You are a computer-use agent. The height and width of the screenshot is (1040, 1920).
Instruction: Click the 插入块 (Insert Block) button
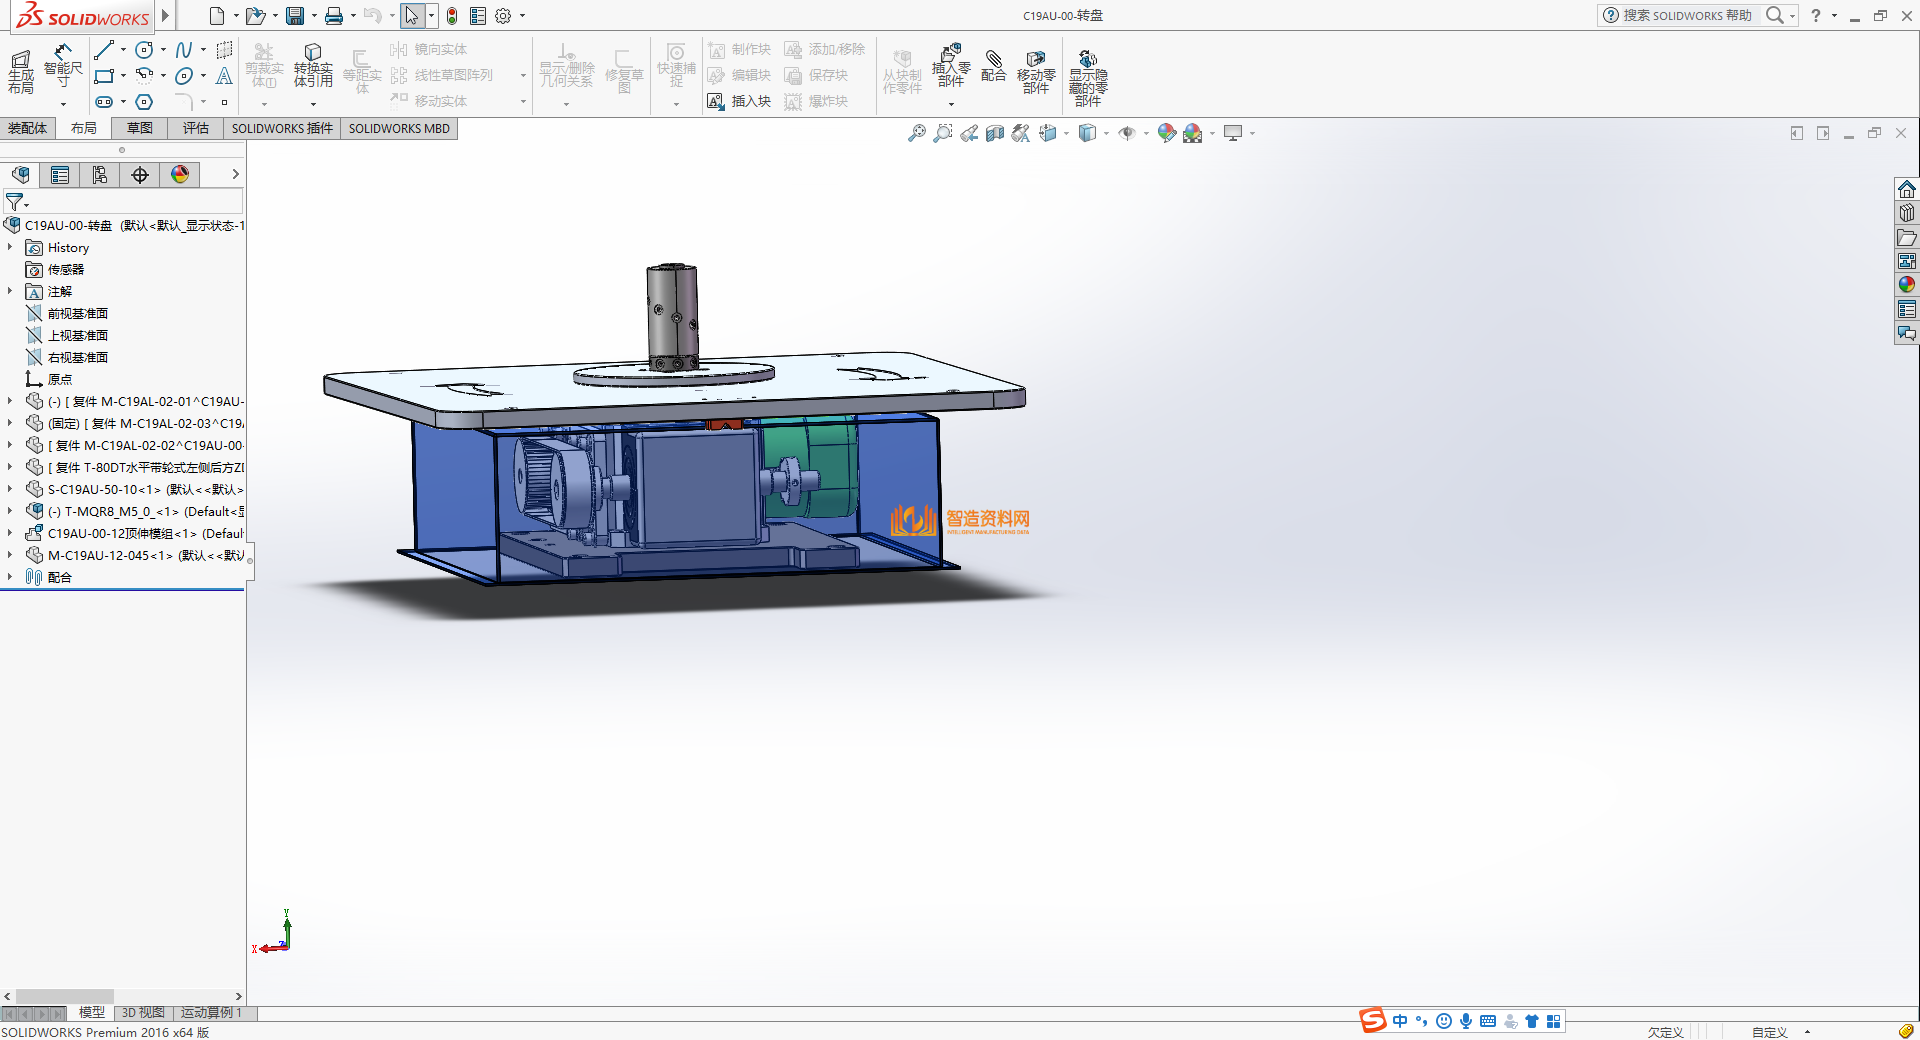[x=740, y=101]
